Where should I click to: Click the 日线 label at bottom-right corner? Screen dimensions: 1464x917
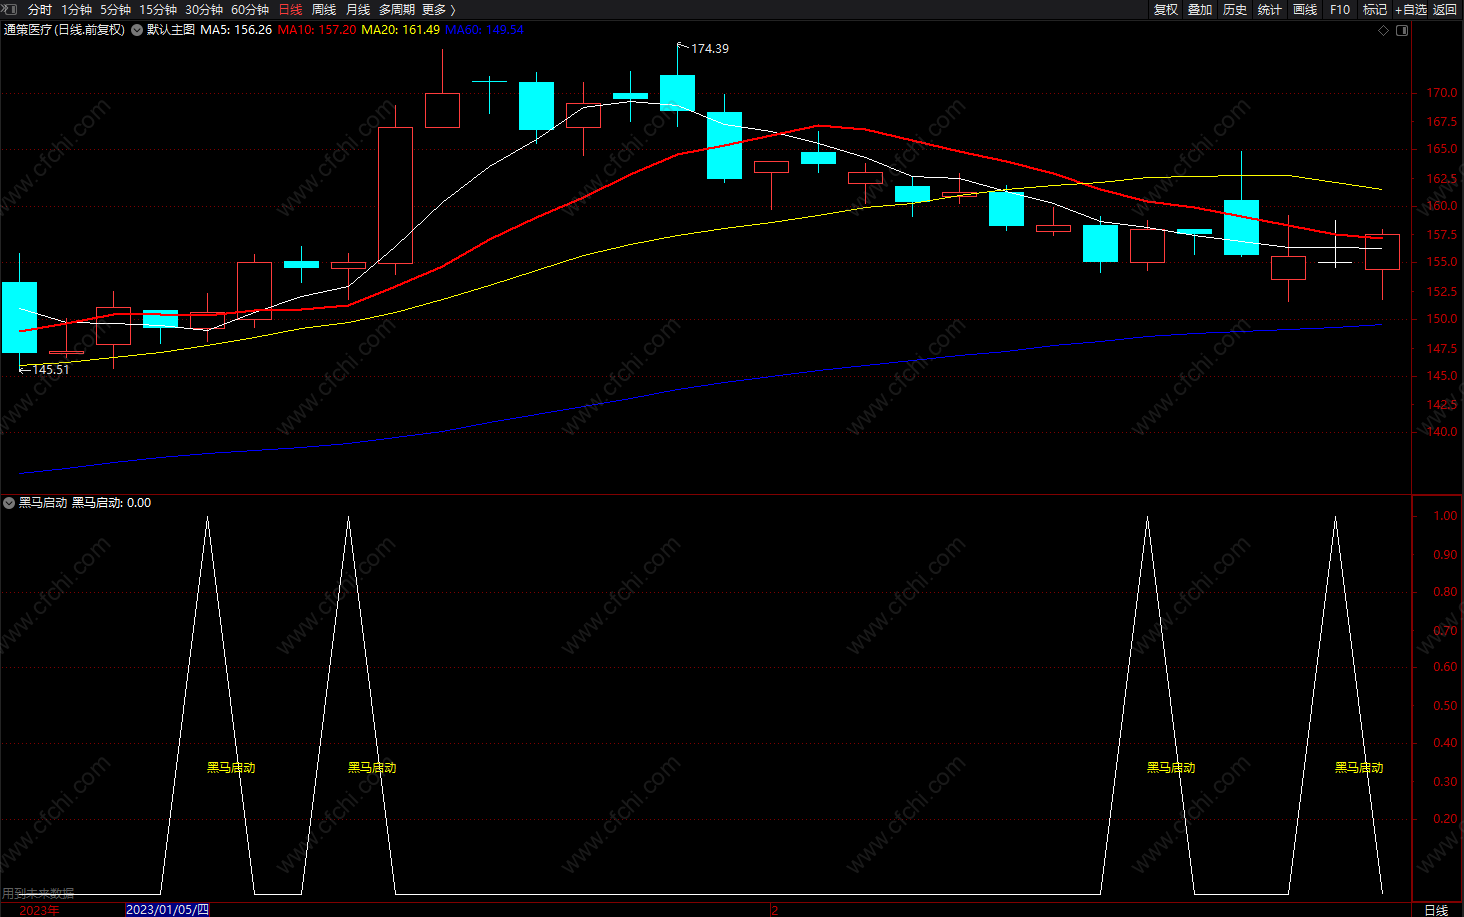coord(1436,909)
